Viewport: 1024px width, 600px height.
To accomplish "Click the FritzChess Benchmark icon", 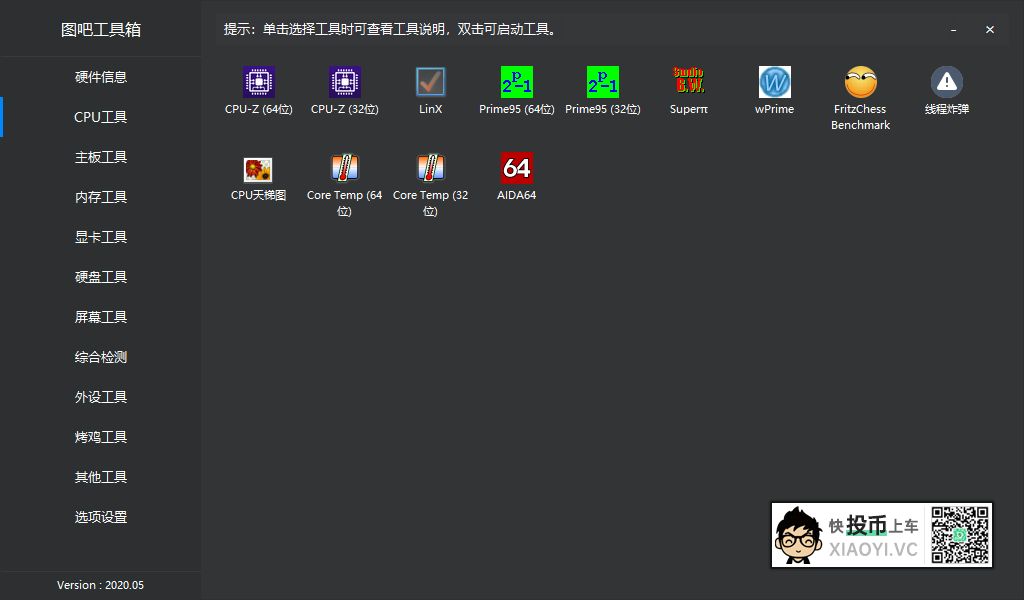I will click(x=861, y=82).
